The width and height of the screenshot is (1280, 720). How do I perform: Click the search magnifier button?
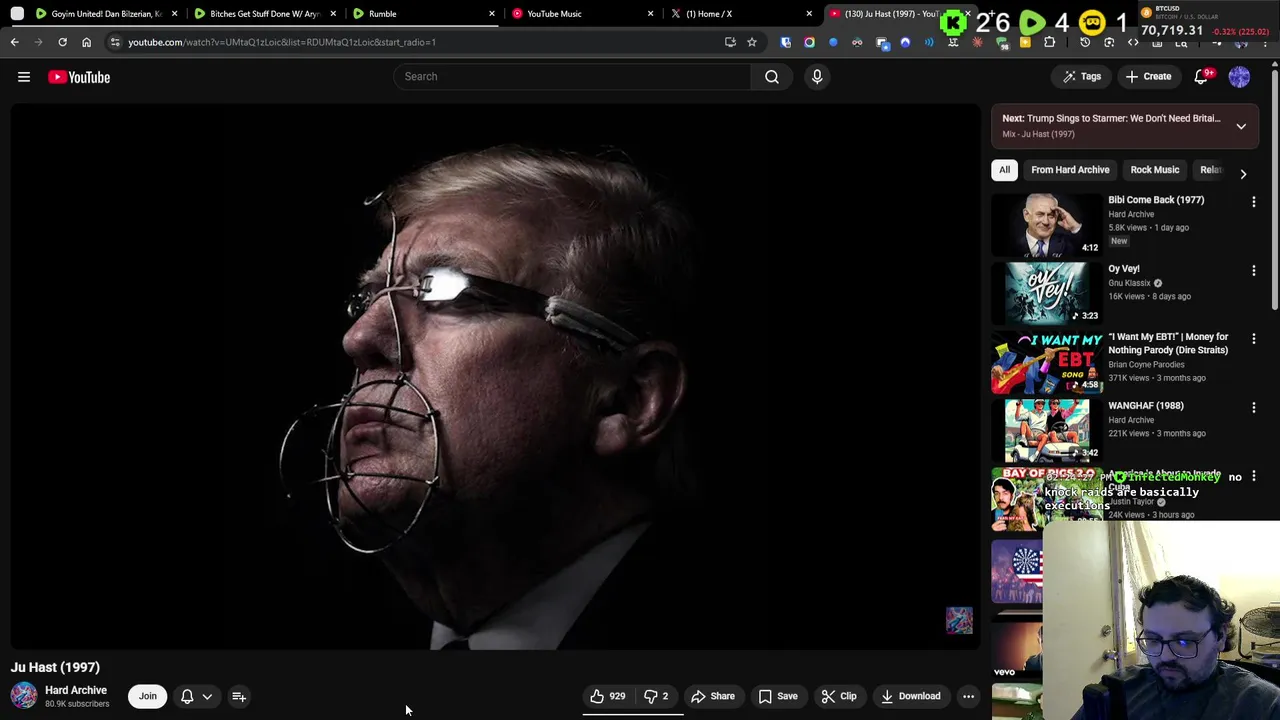point(772,76)
